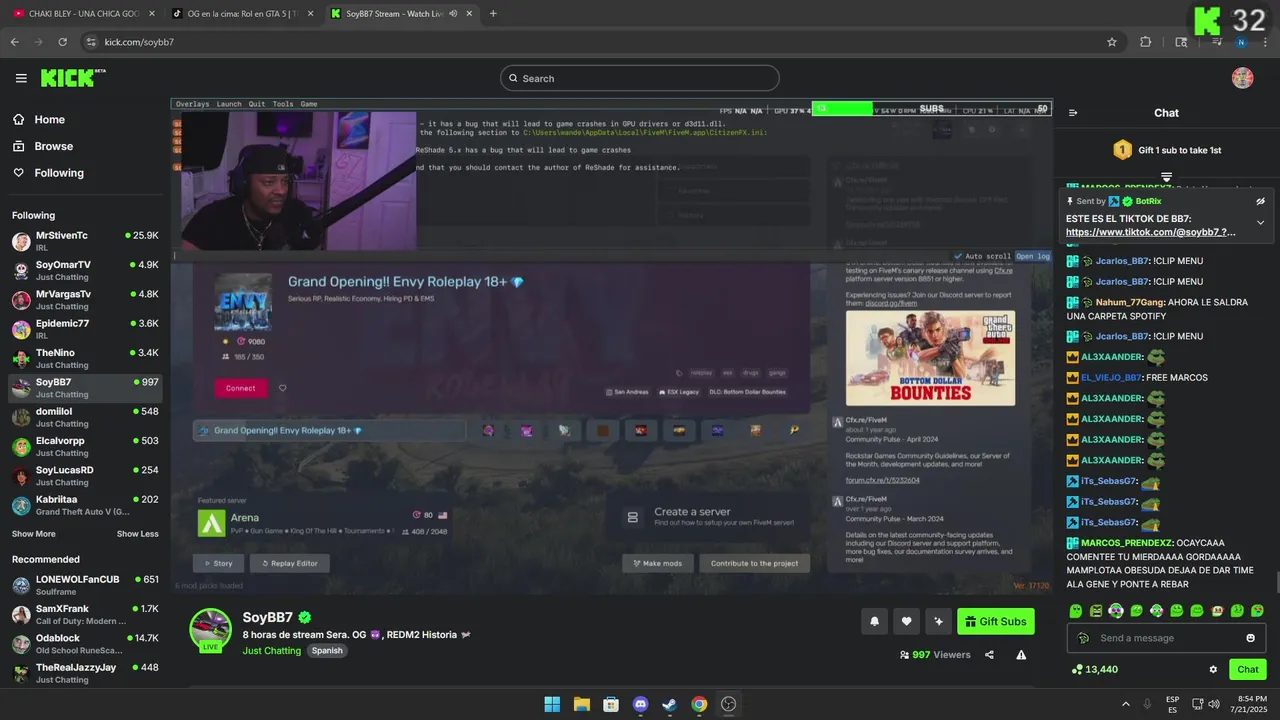Send message with green Chat button
The height and width of the screenshot is (720, 1280).
(x=1248, y=670)
